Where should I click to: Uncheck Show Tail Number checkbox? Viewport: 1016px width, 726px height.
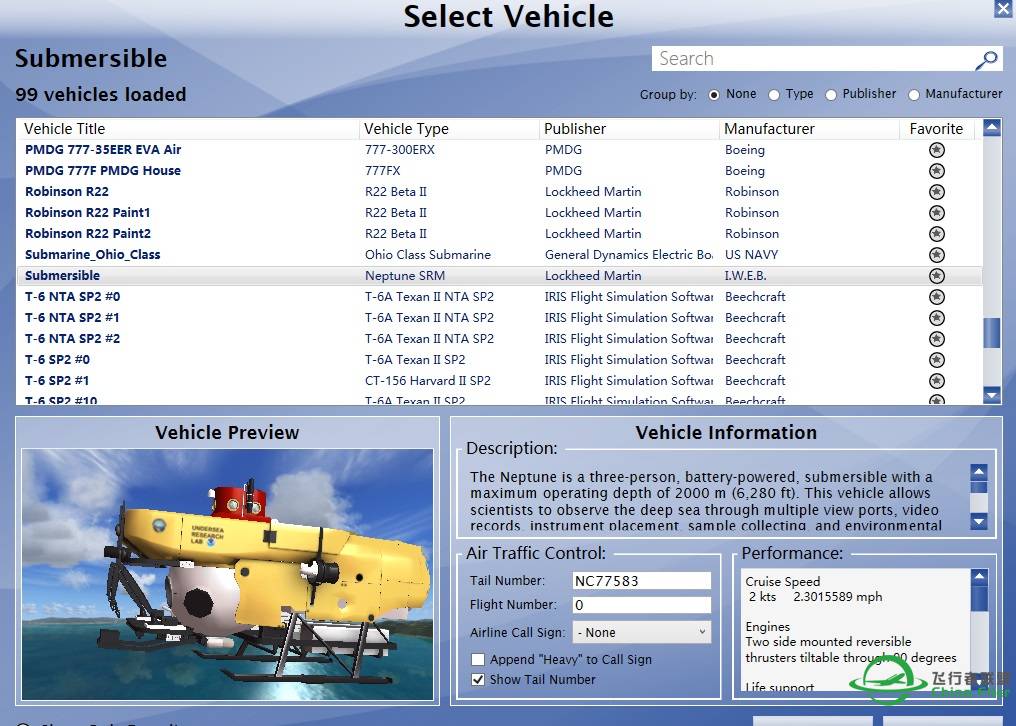click(478, 679)
